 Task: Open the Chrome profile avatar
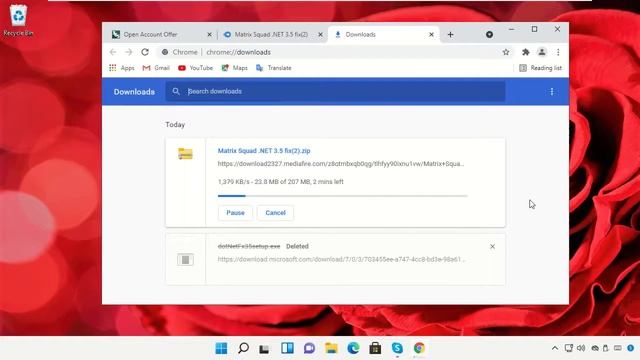(542, 52)
